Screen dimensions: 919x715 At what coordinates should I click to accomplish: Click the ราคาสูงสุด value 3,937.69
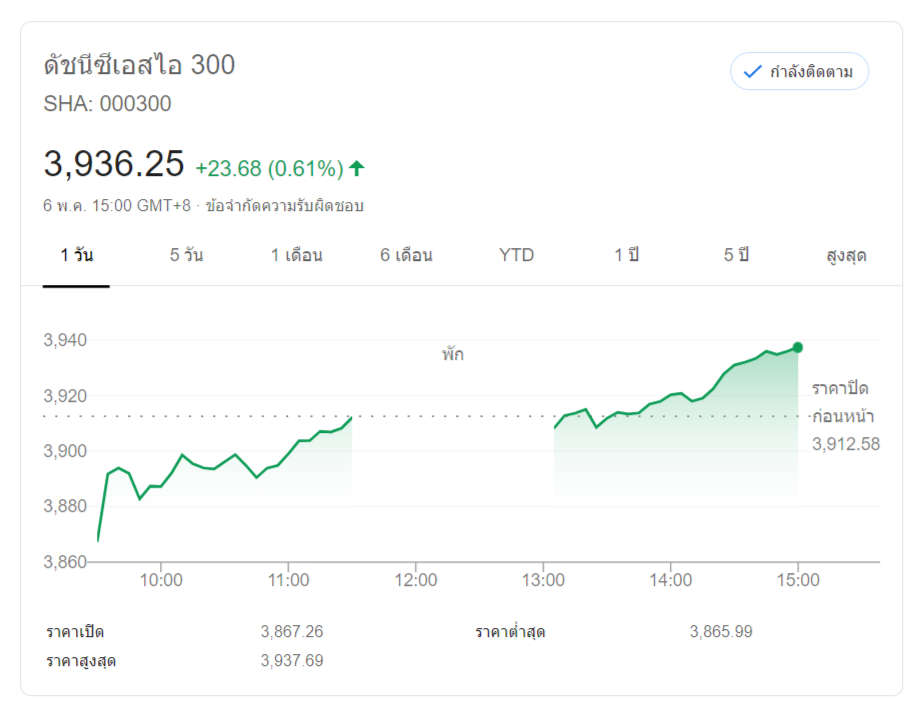pos(291,661)
